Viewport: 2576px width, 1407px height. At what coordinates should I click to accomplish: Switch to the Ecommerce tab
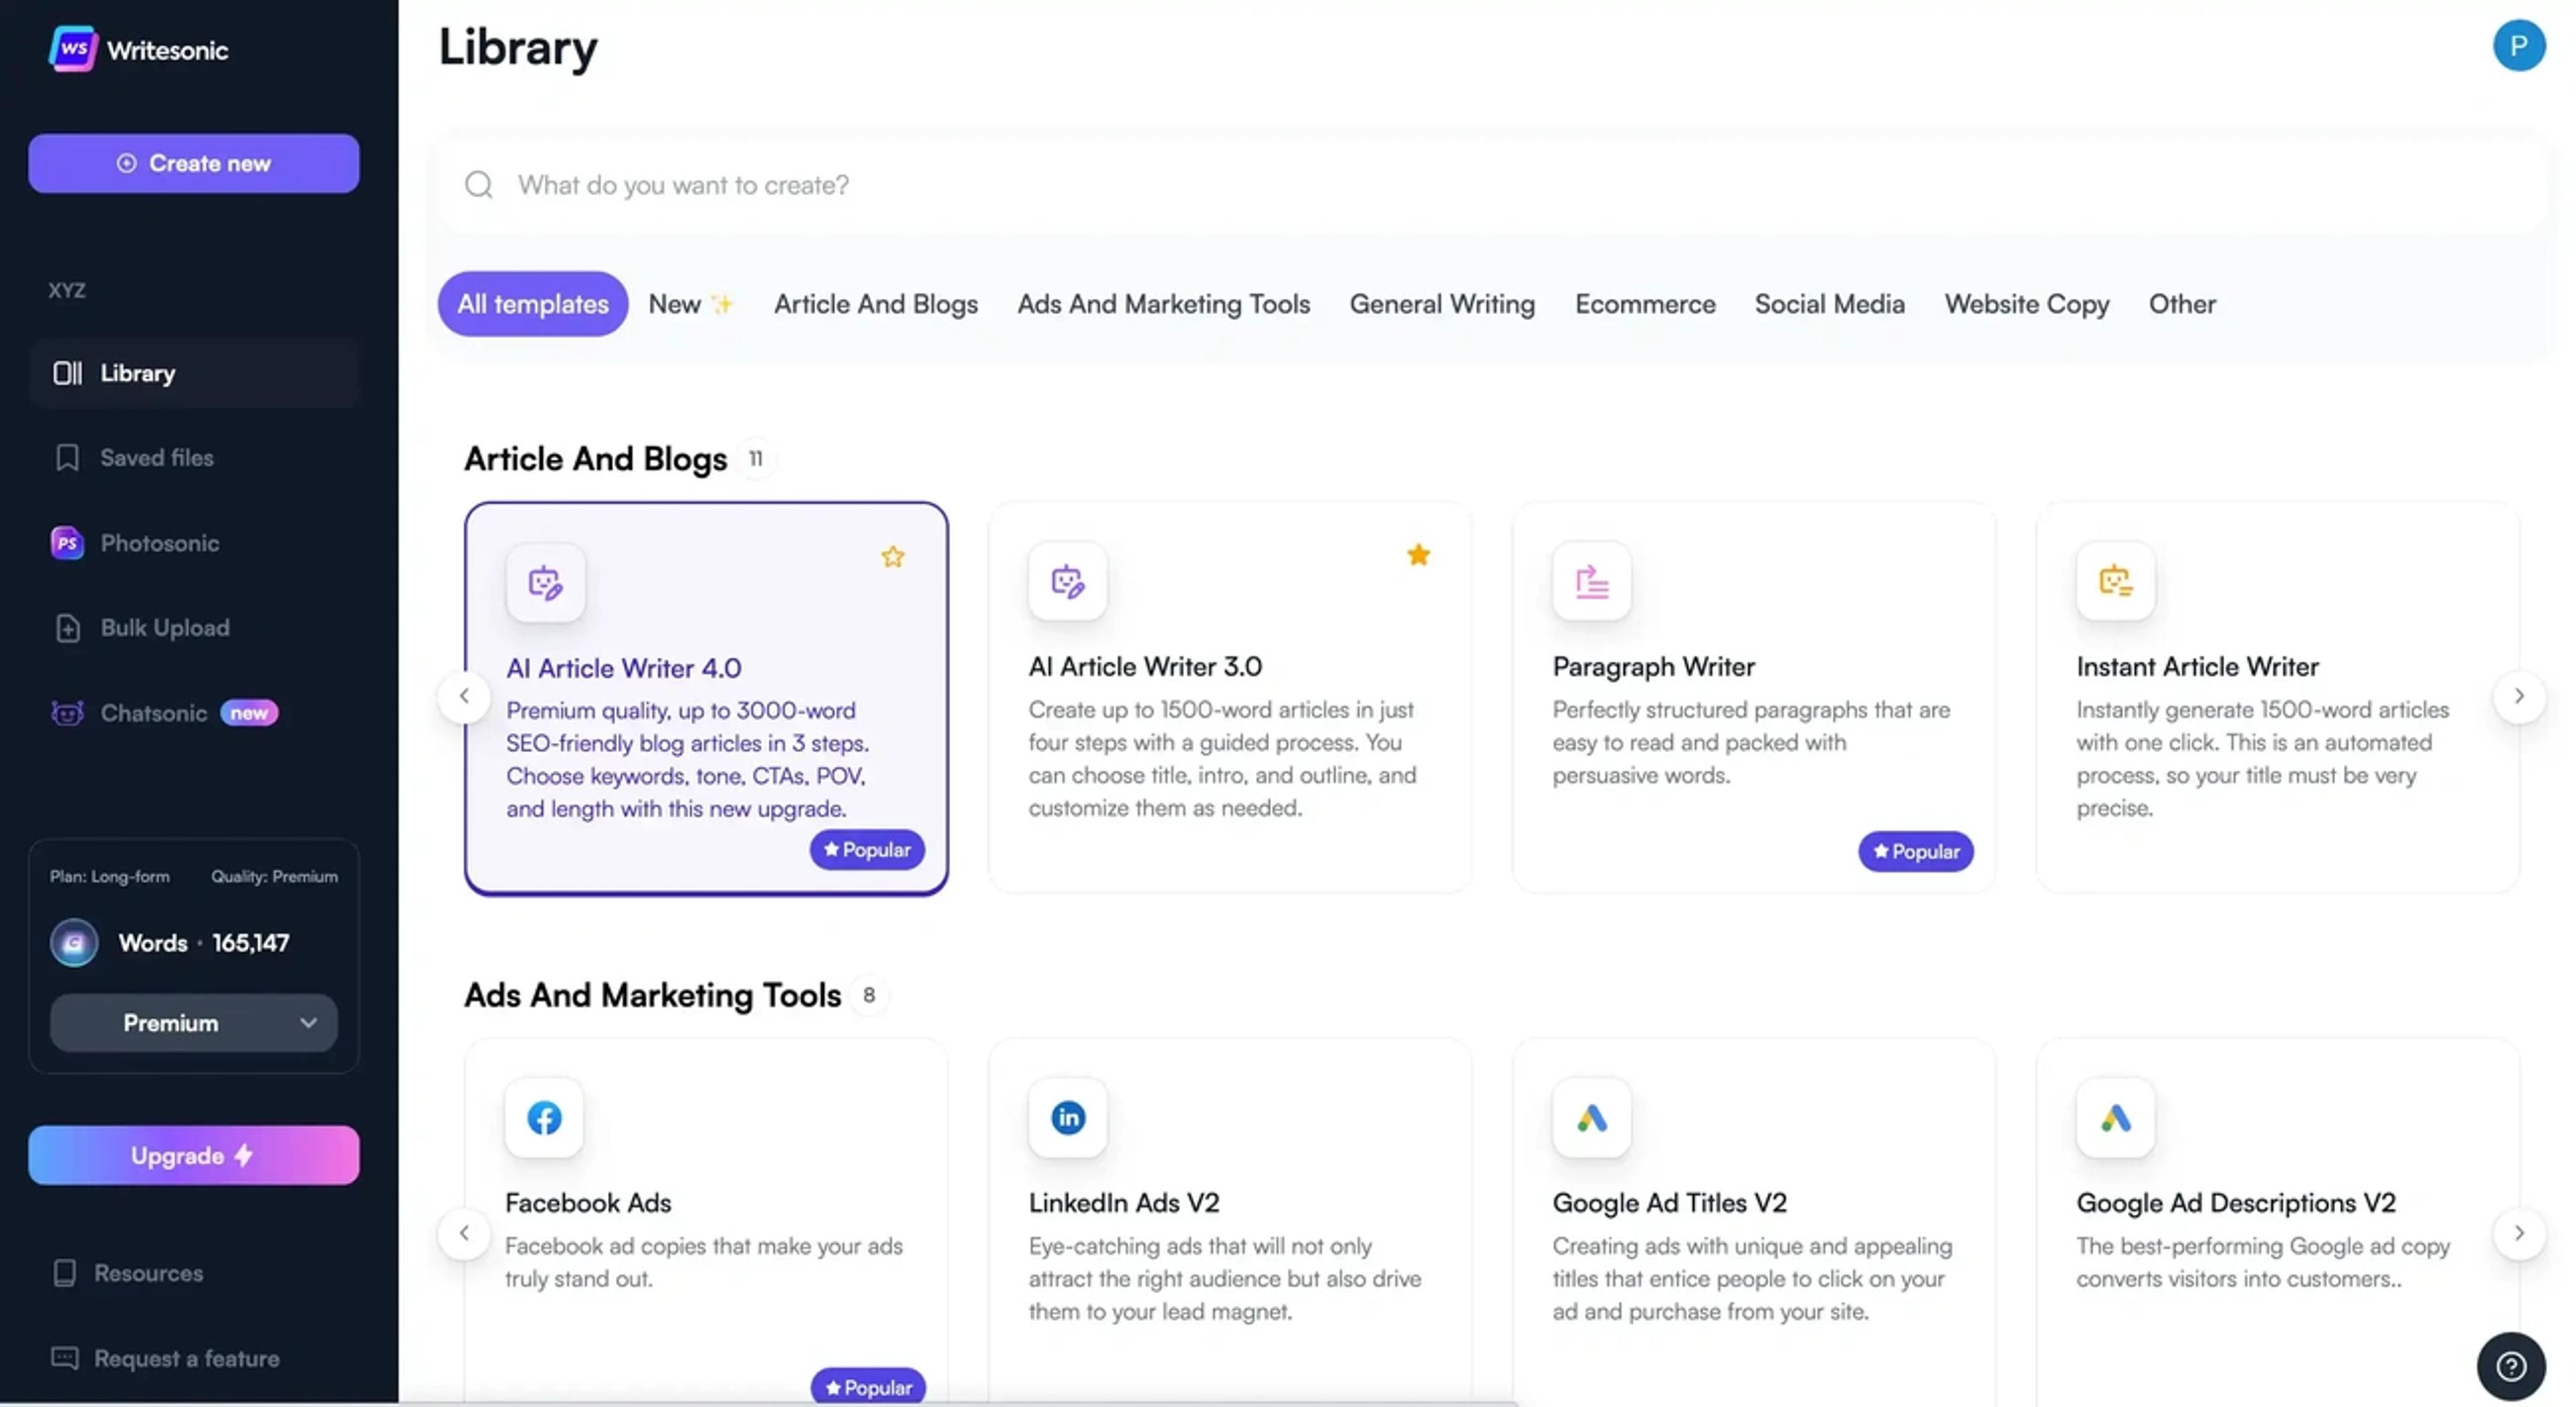[1644, 304]
